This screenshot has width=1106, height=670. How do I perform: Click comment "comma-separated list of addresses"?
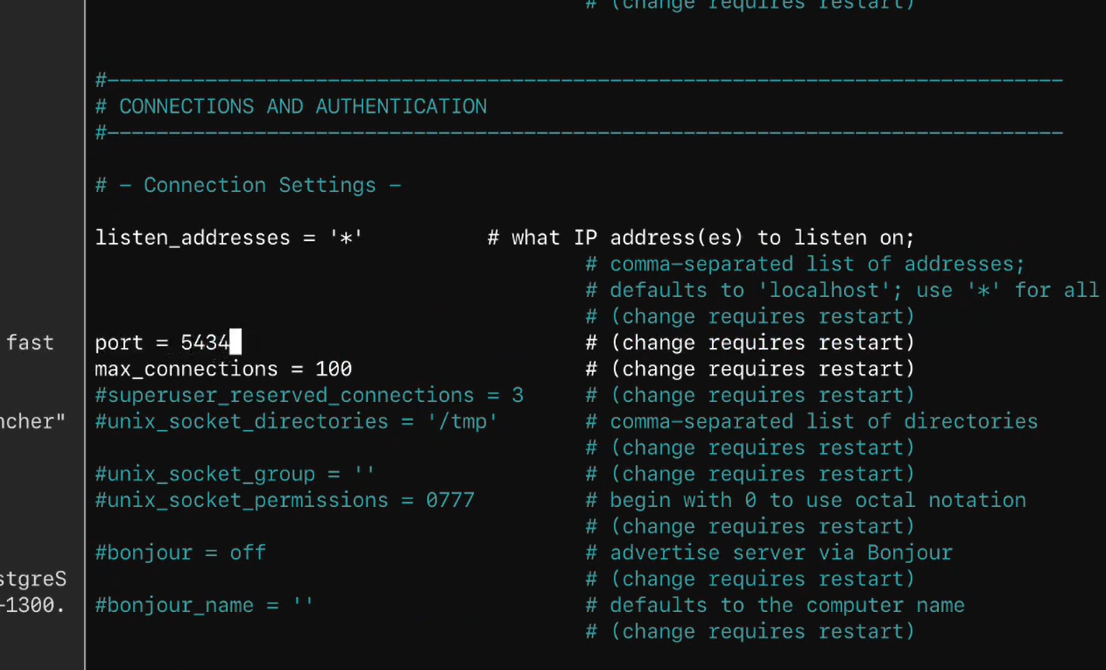pyautogui.click(x=817, y=264)
